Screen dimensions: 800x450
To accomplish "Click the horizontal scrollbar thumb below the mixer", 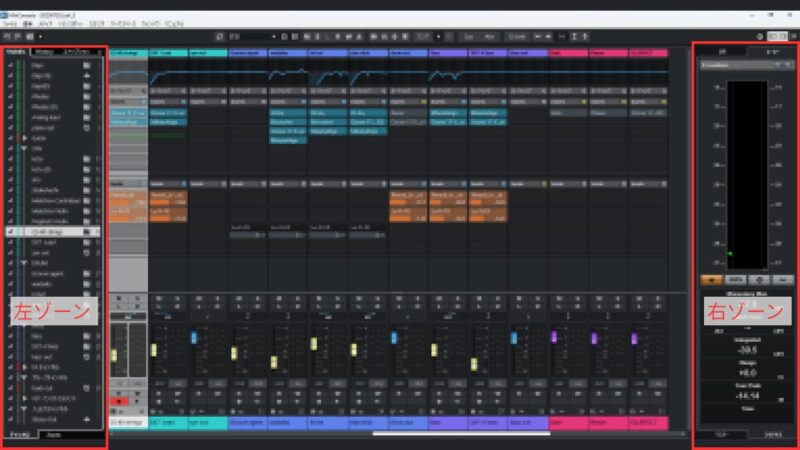I will coord(461,434).
